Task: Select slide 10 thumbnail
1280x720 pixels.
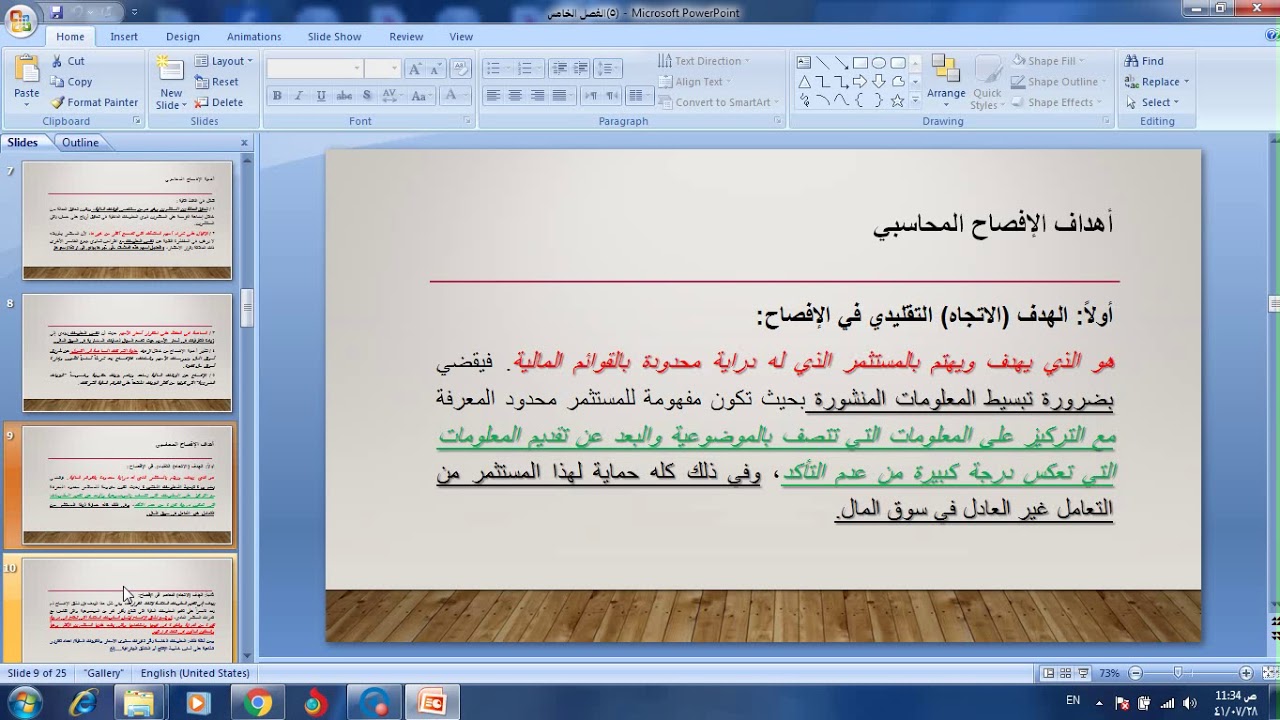Action: click(x=127, y=609)
